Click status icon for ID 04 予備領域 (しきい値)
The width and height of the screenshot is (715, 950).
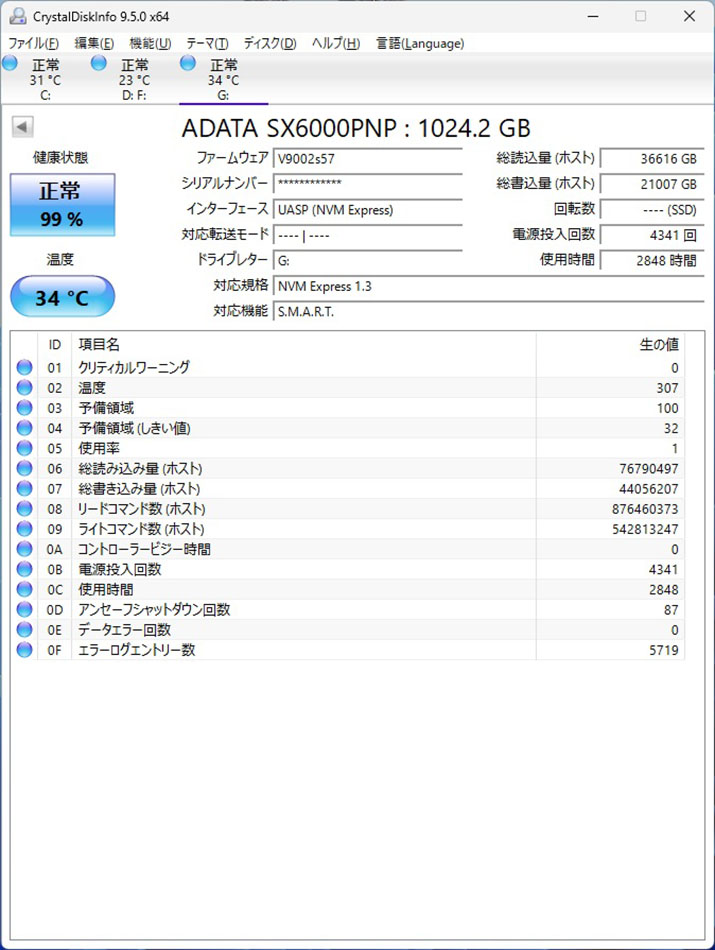(x=24, y=428)
